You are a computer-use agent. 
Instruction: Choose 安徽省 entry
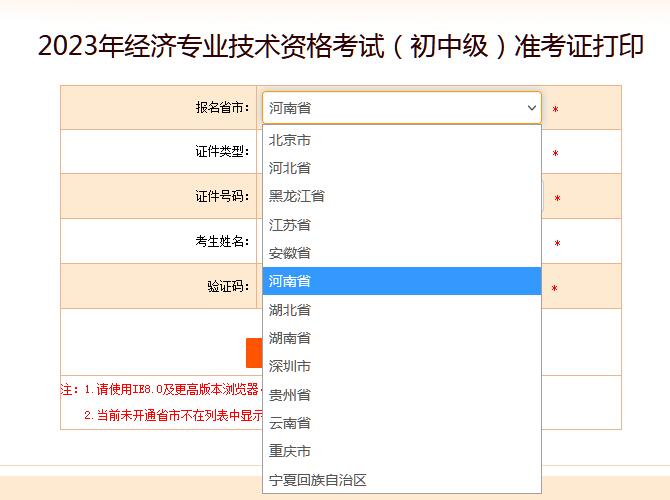[x=402, y=253]
